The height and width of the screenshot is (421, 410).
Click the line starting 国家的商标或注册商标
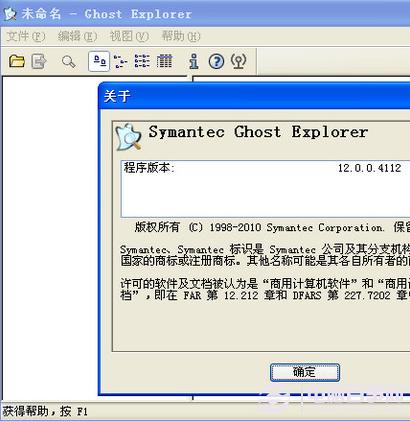(265, 261)
